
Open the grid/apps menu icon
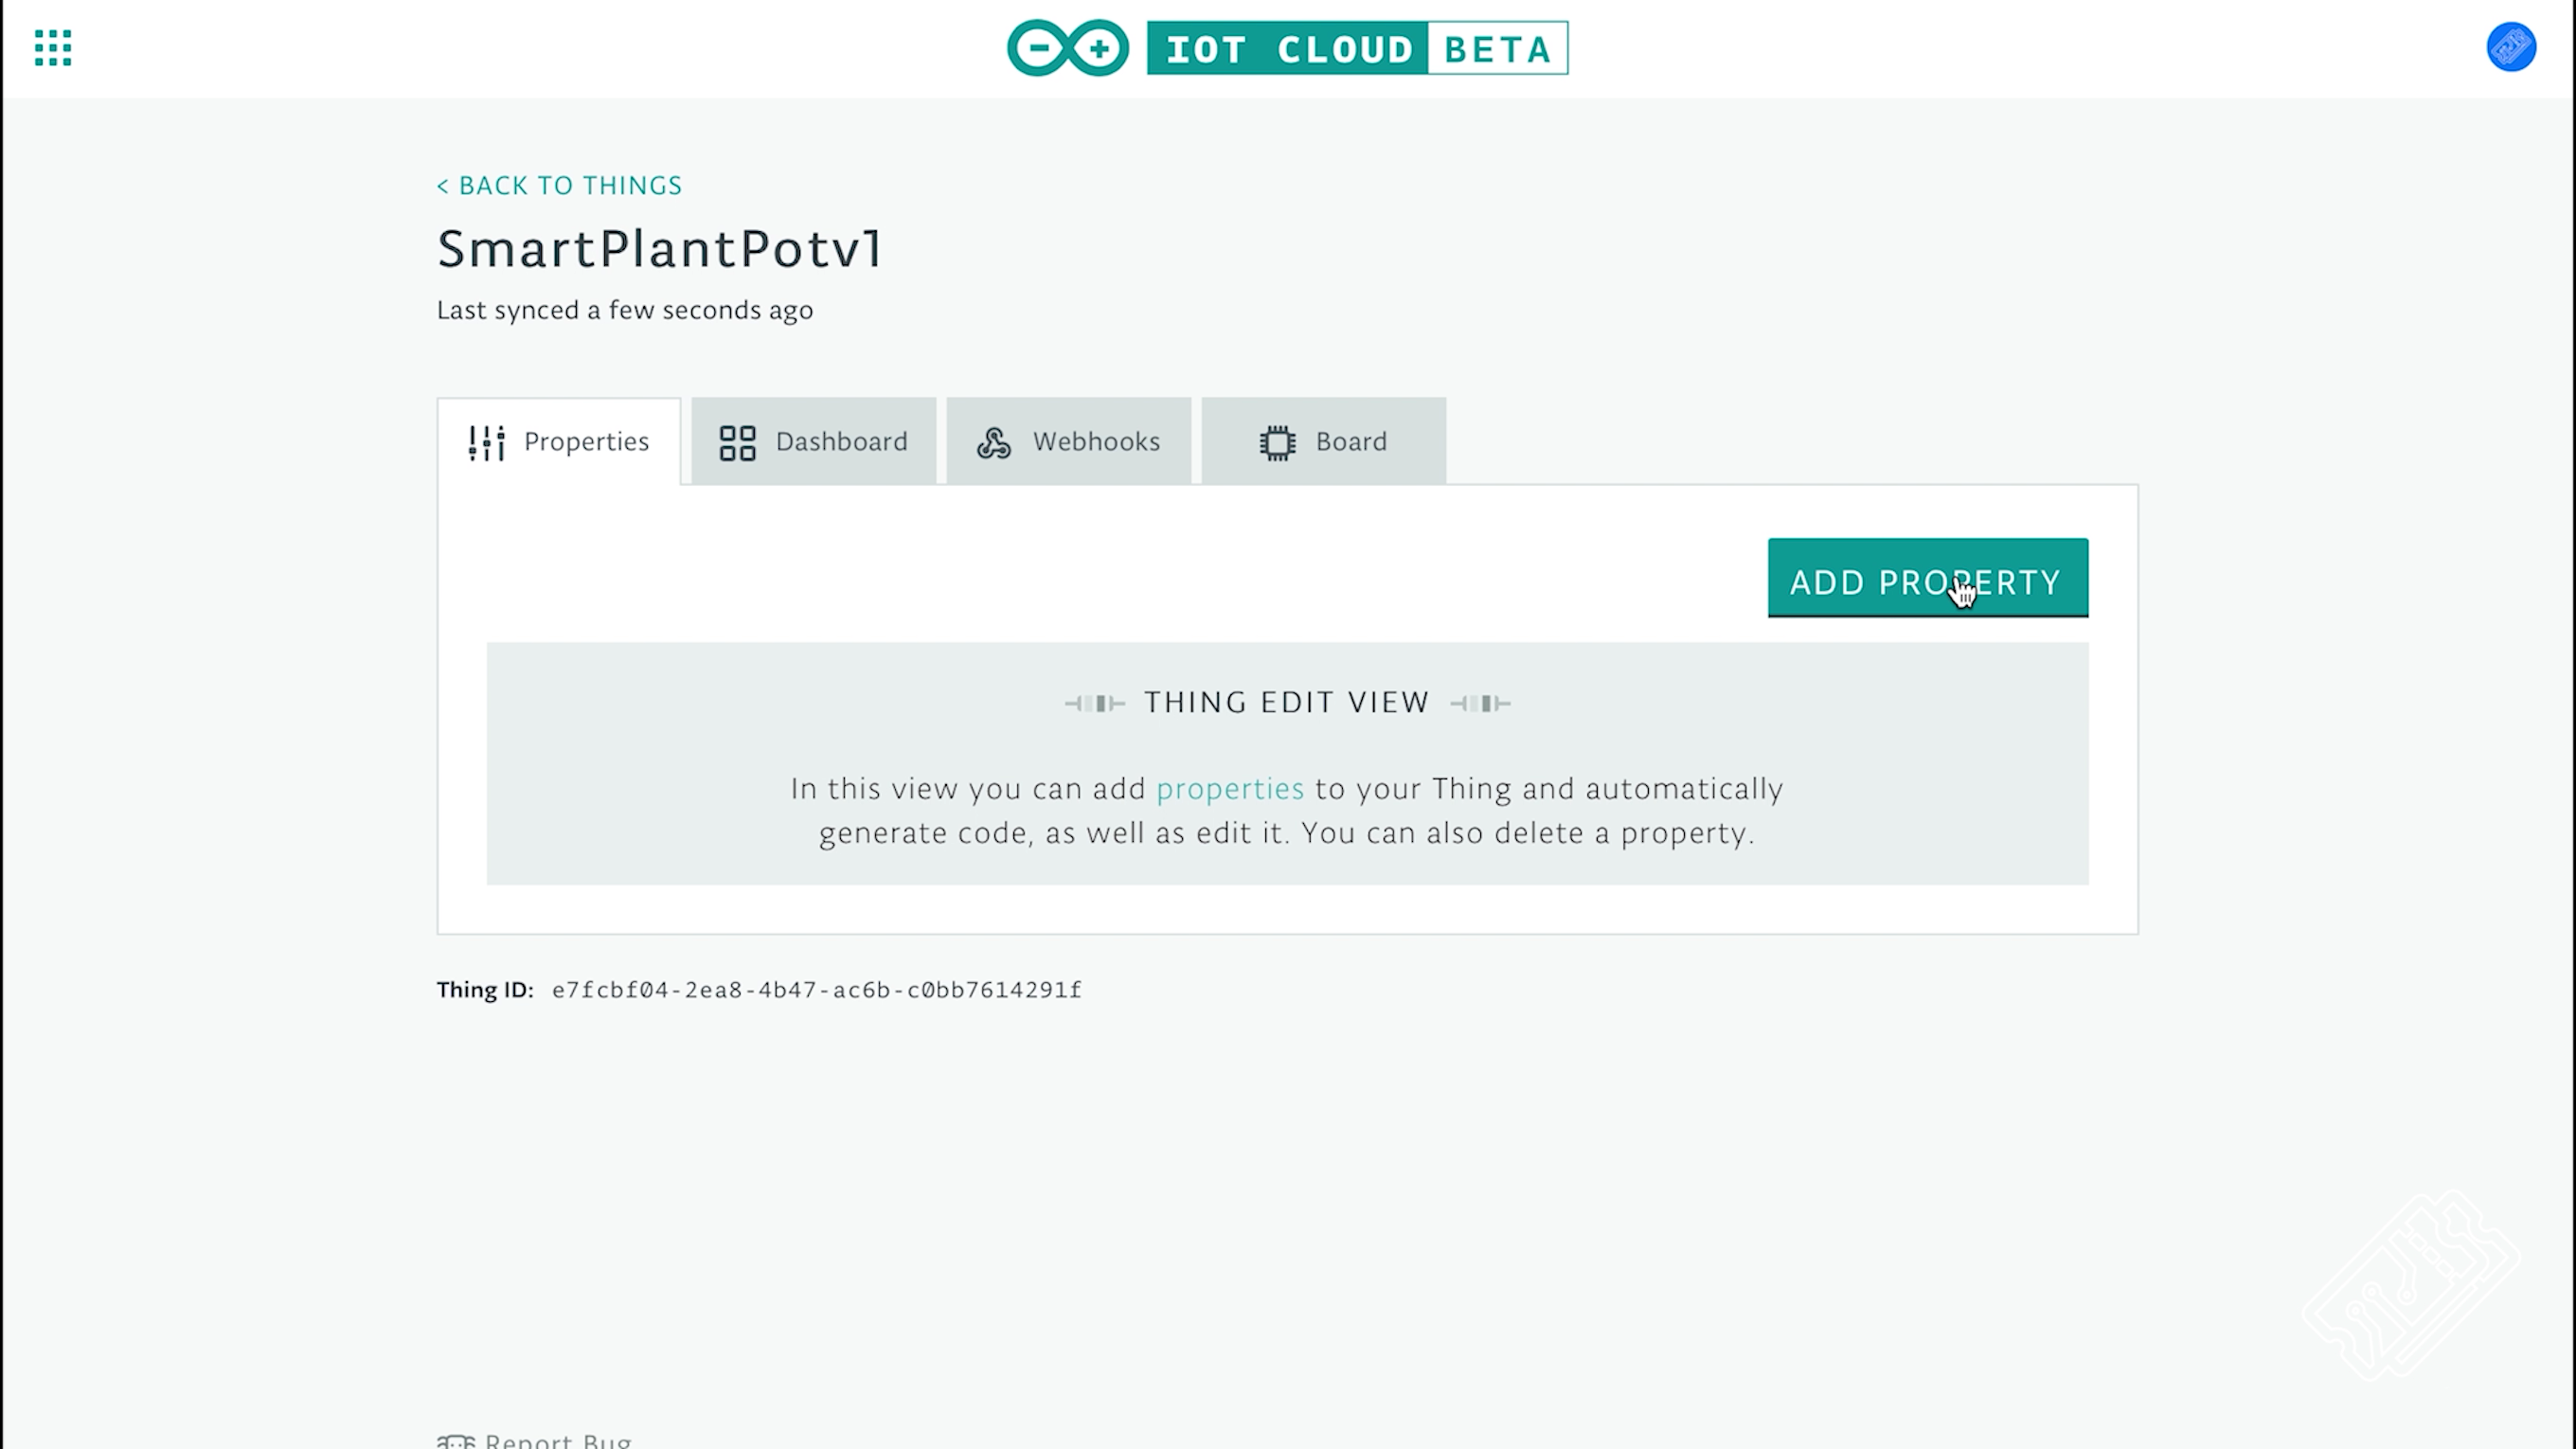click(x=53, y=47)
